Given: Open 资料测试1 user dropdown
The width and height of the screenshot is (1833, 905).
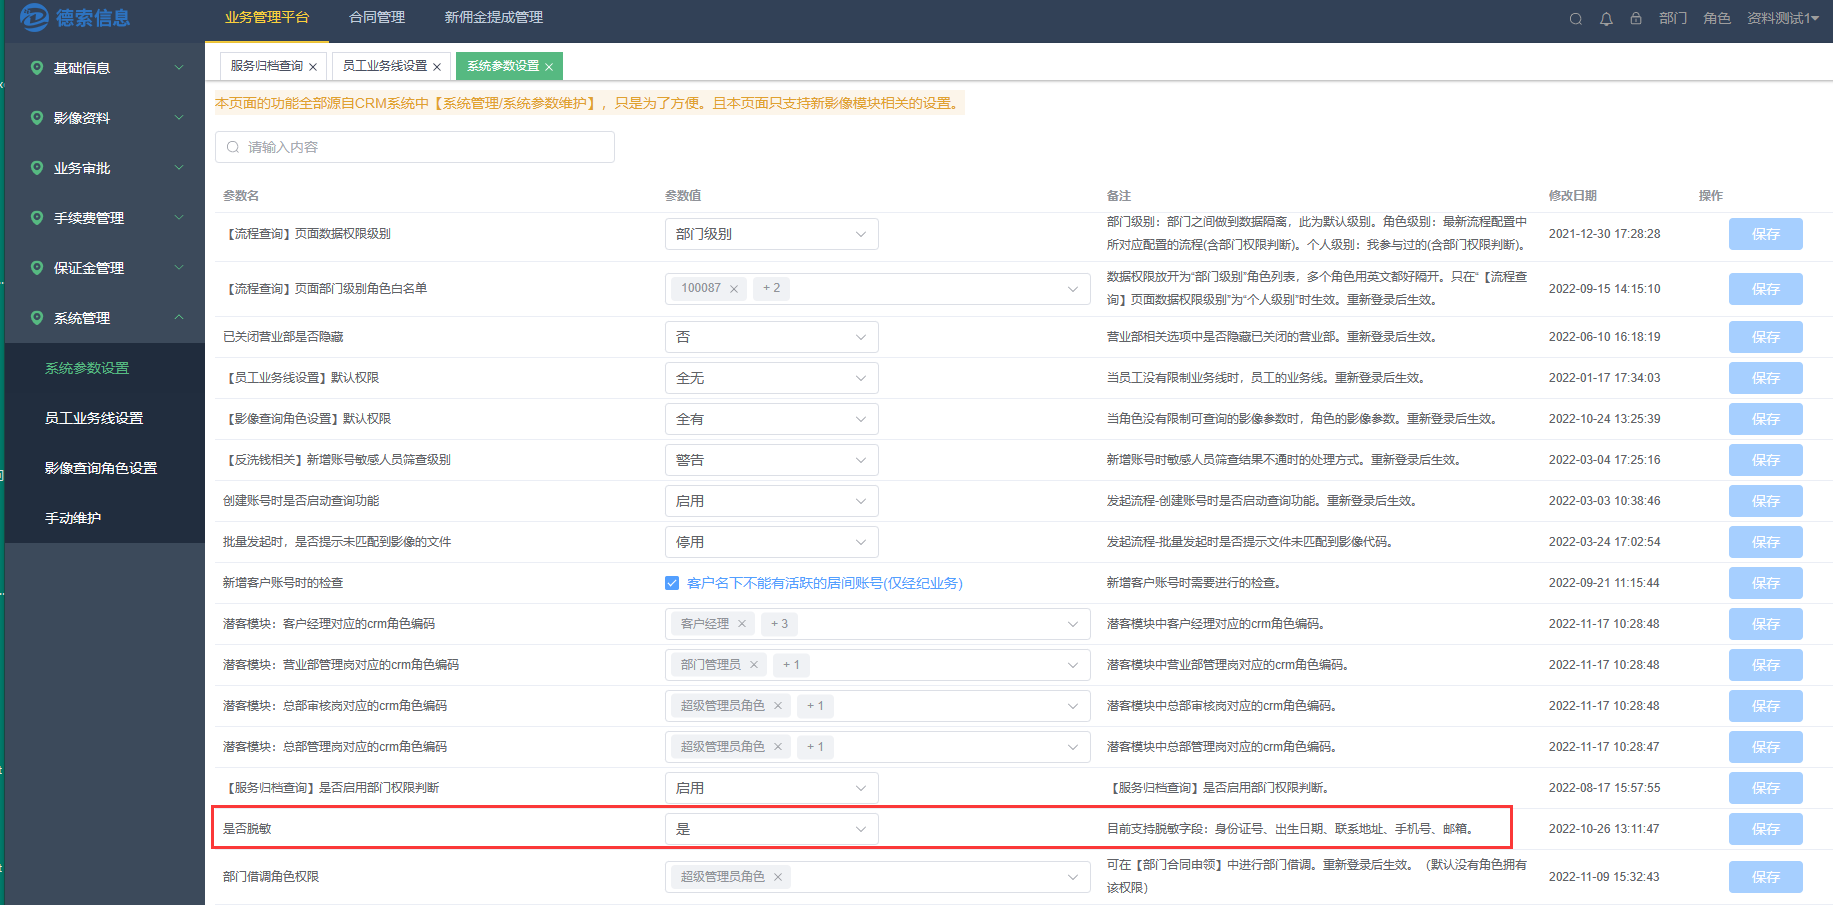Looking at the screenshot, I should [x=1783, y=19].
